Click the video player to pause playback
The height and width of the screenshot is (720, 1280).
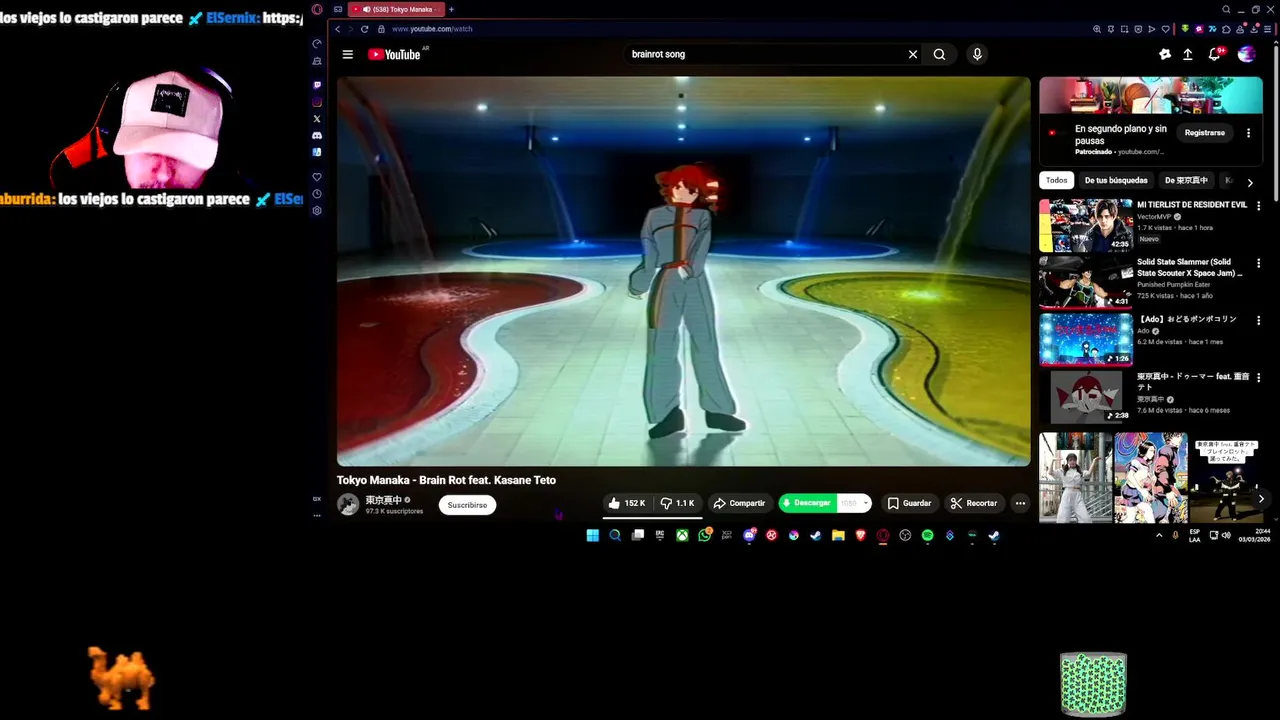click(683, 271)
